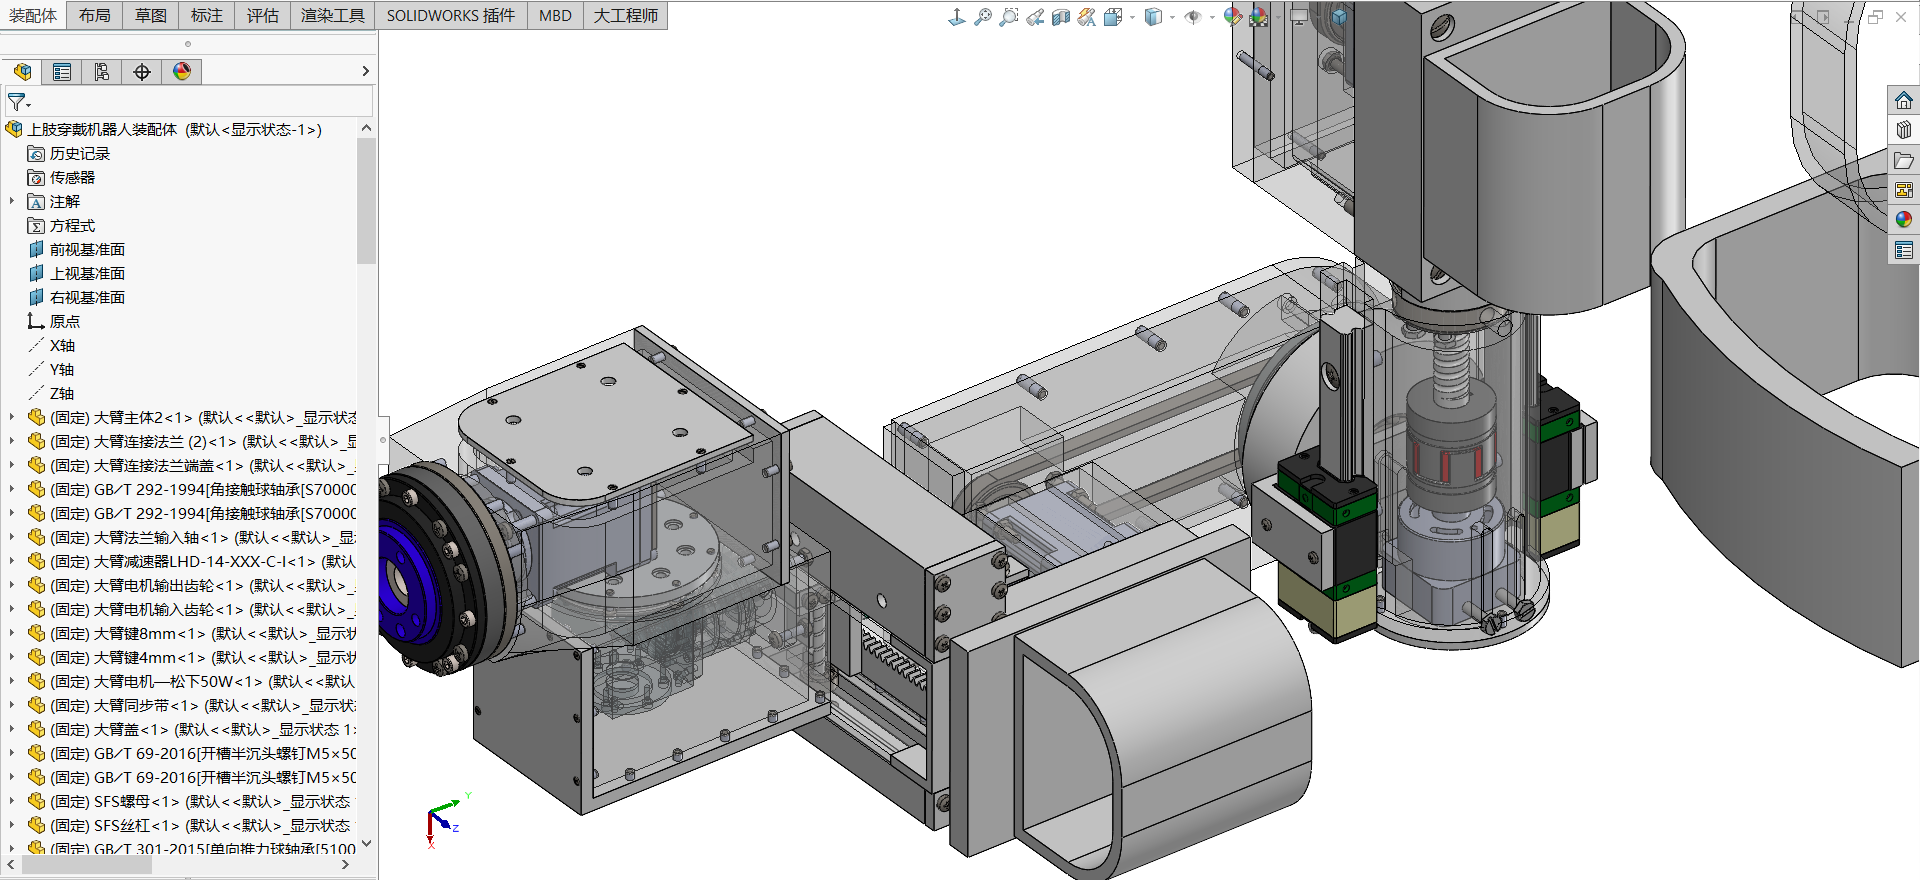
Task: Open the FeatureManager design tree tab
Action: click(x=22, y=71)
